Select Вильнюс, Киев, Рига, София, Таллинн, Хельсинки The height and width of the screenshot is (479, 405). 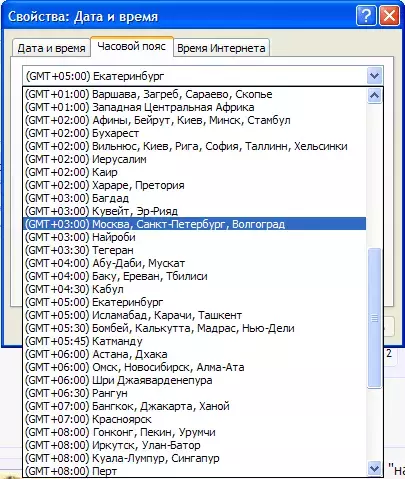195,146
